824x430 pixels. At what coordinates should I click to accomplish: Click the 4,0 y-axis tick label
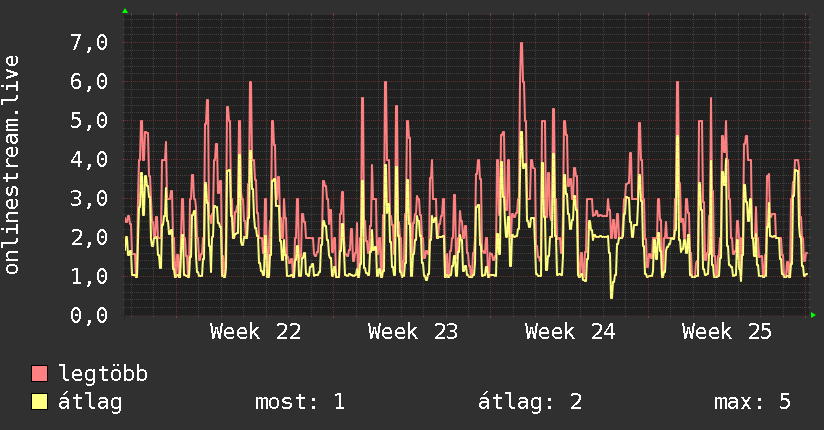click(x=89, y=159)
